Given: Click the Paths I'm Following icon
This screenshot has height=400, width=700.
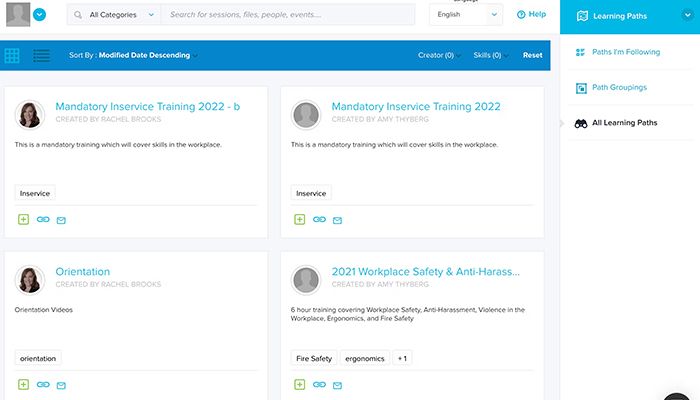Looking at the screenshot, I should (580, 52).
